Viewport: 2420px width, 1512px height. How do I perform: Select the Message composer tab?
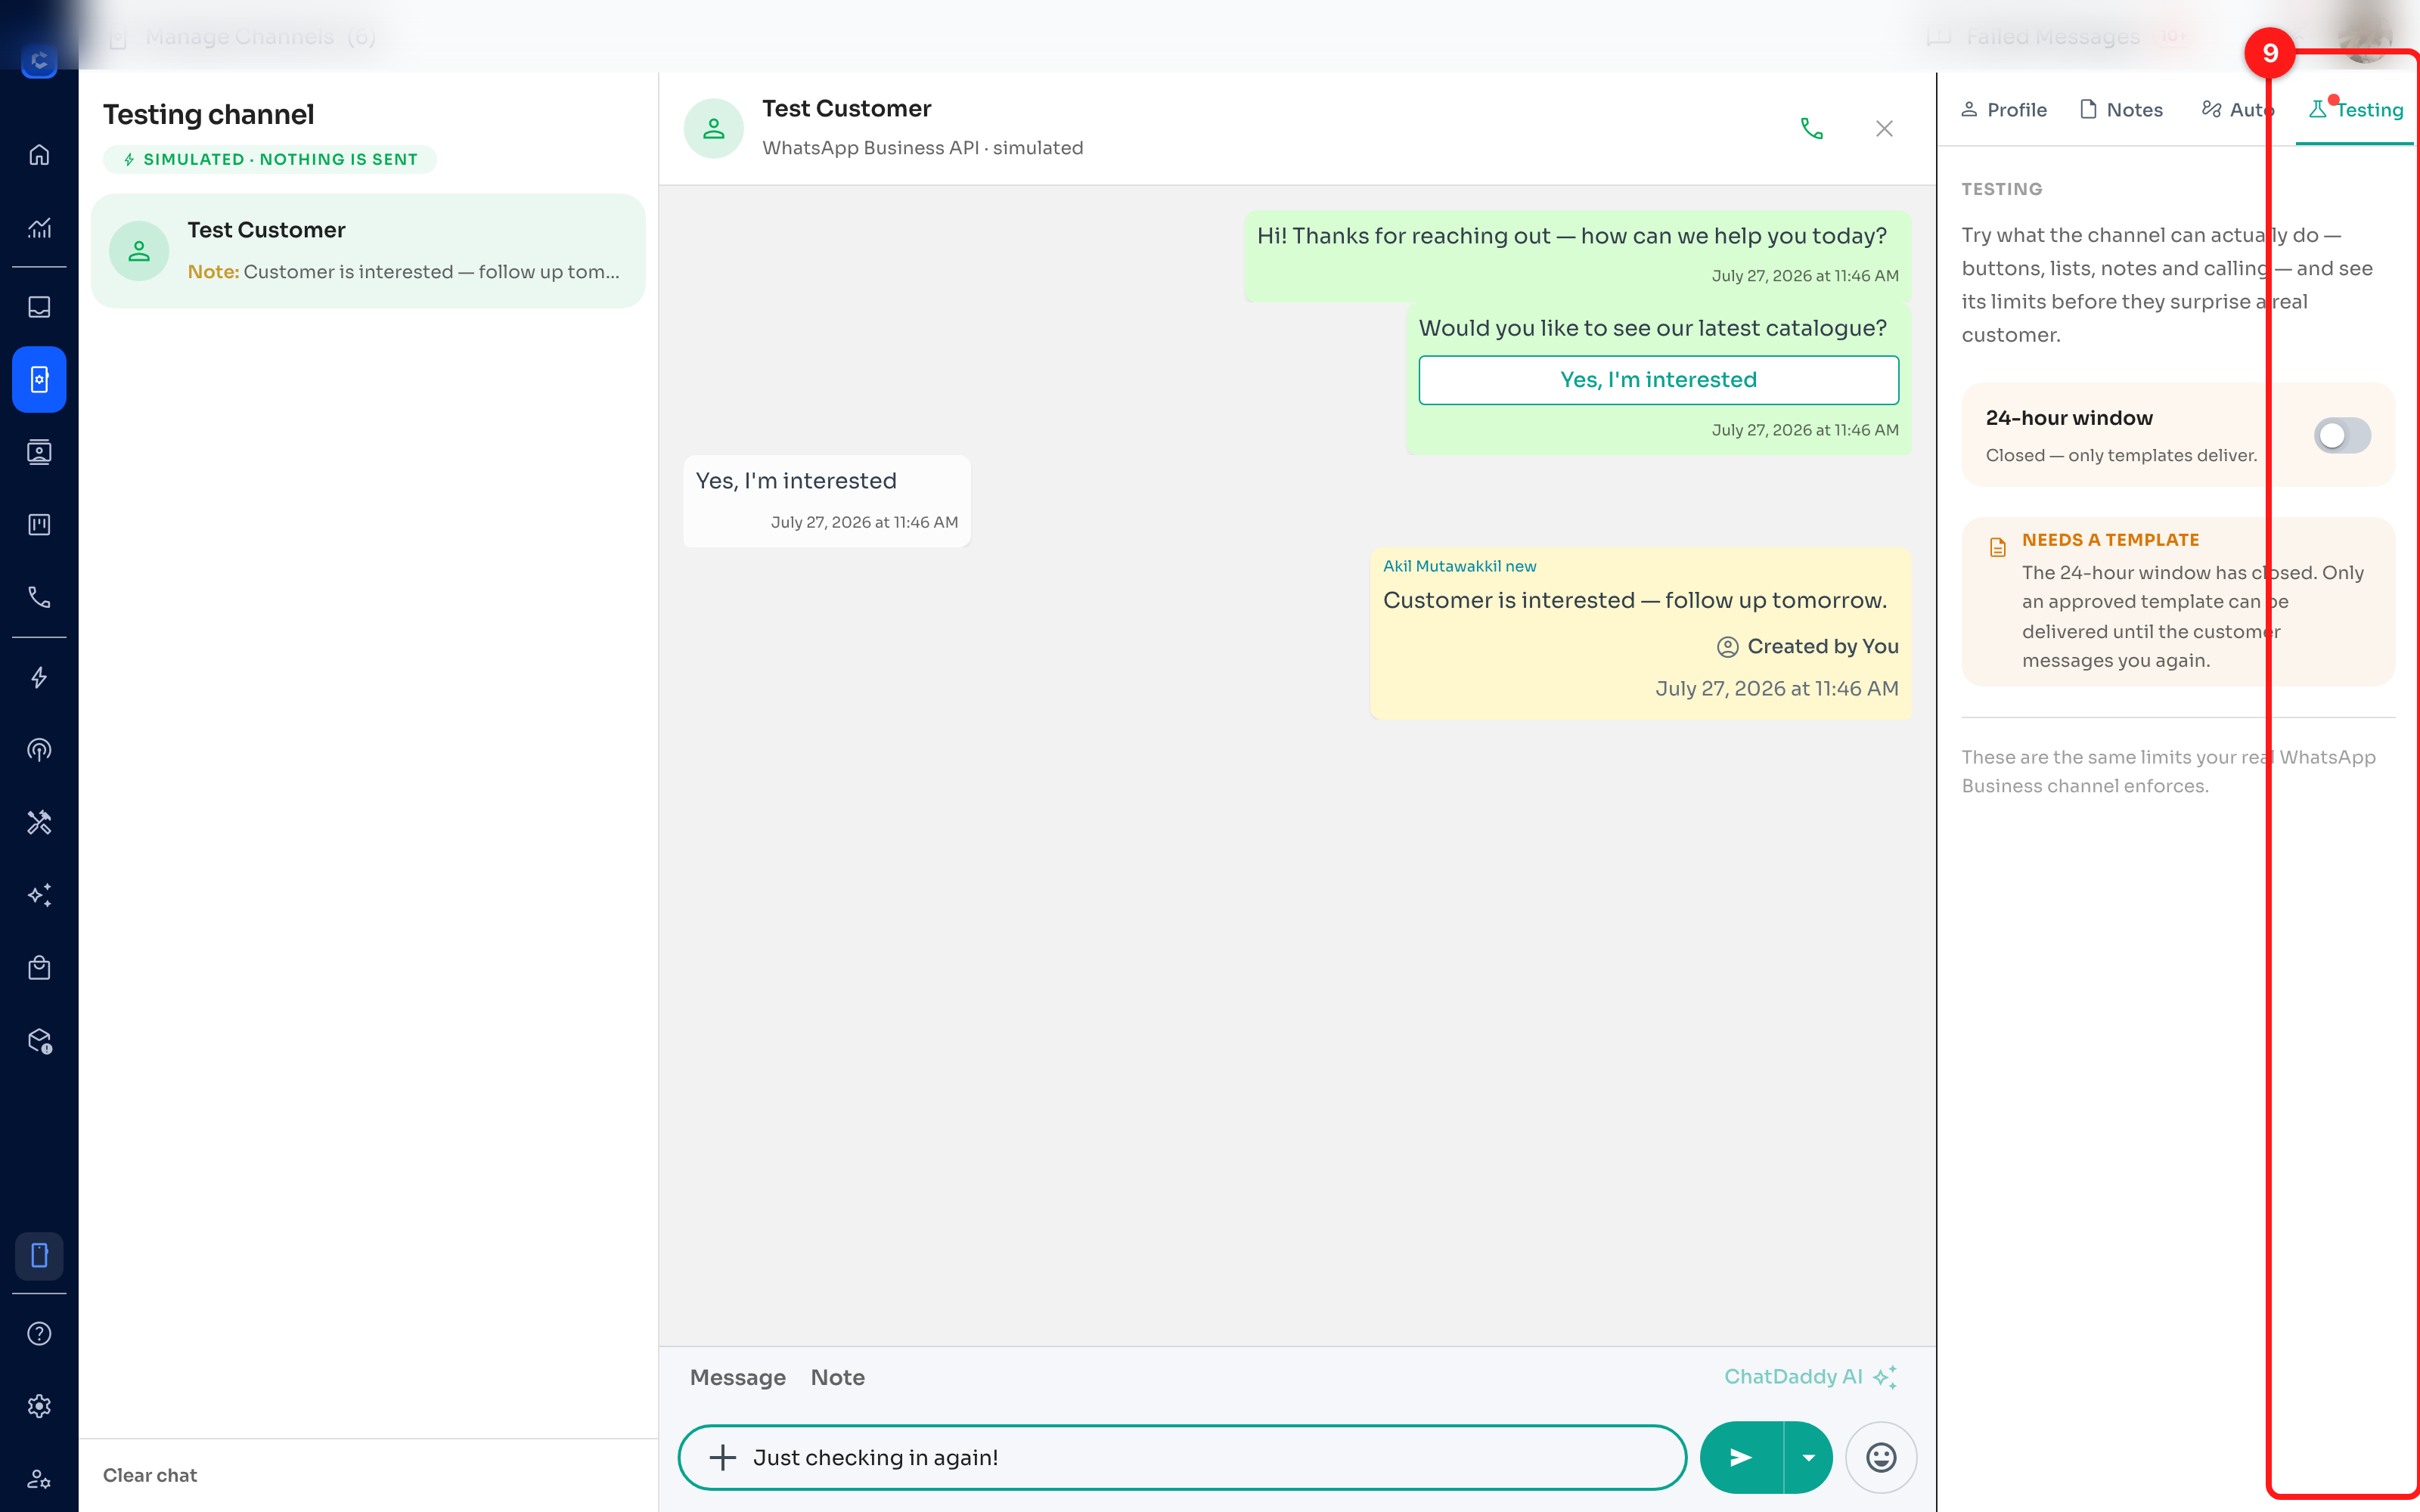pos(738,1377)
